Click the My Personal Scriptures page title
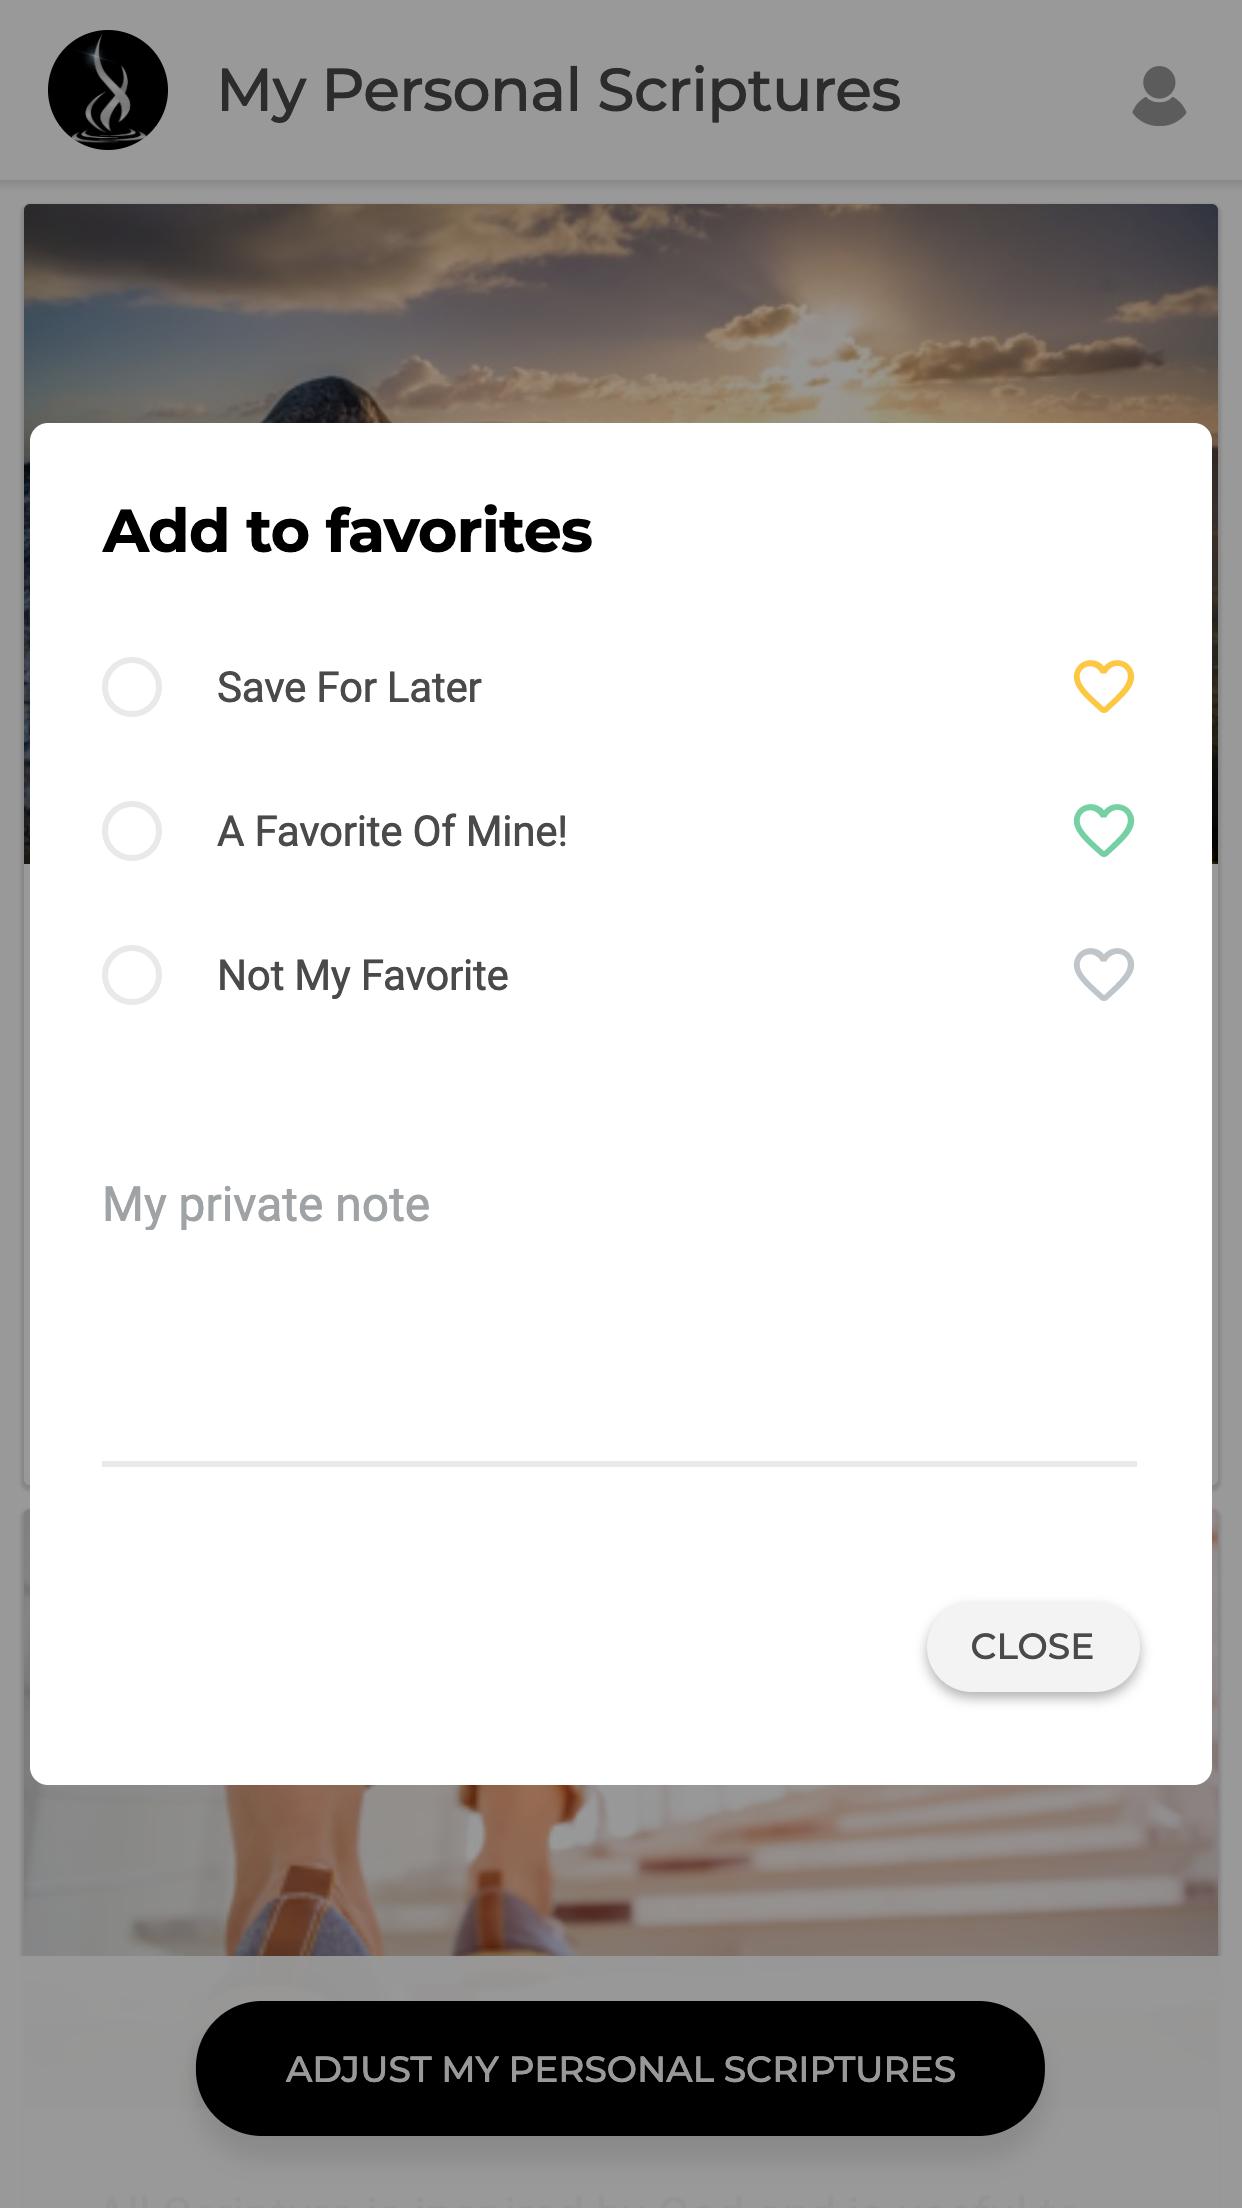This screenshot has height=2208, width=1242. point(559,91)
